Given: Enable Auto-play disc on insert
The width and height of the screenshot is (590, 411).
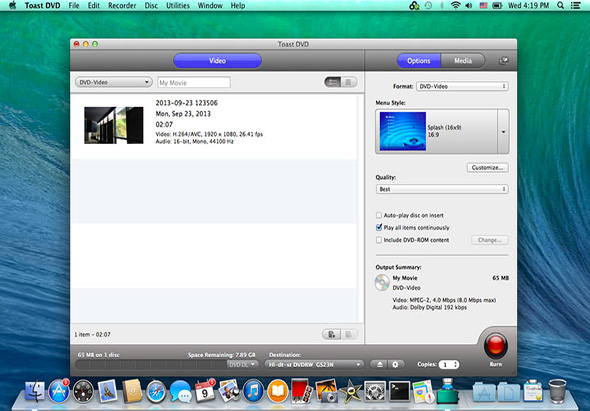Looking at the screenshot, I should (x=379, y=215).
